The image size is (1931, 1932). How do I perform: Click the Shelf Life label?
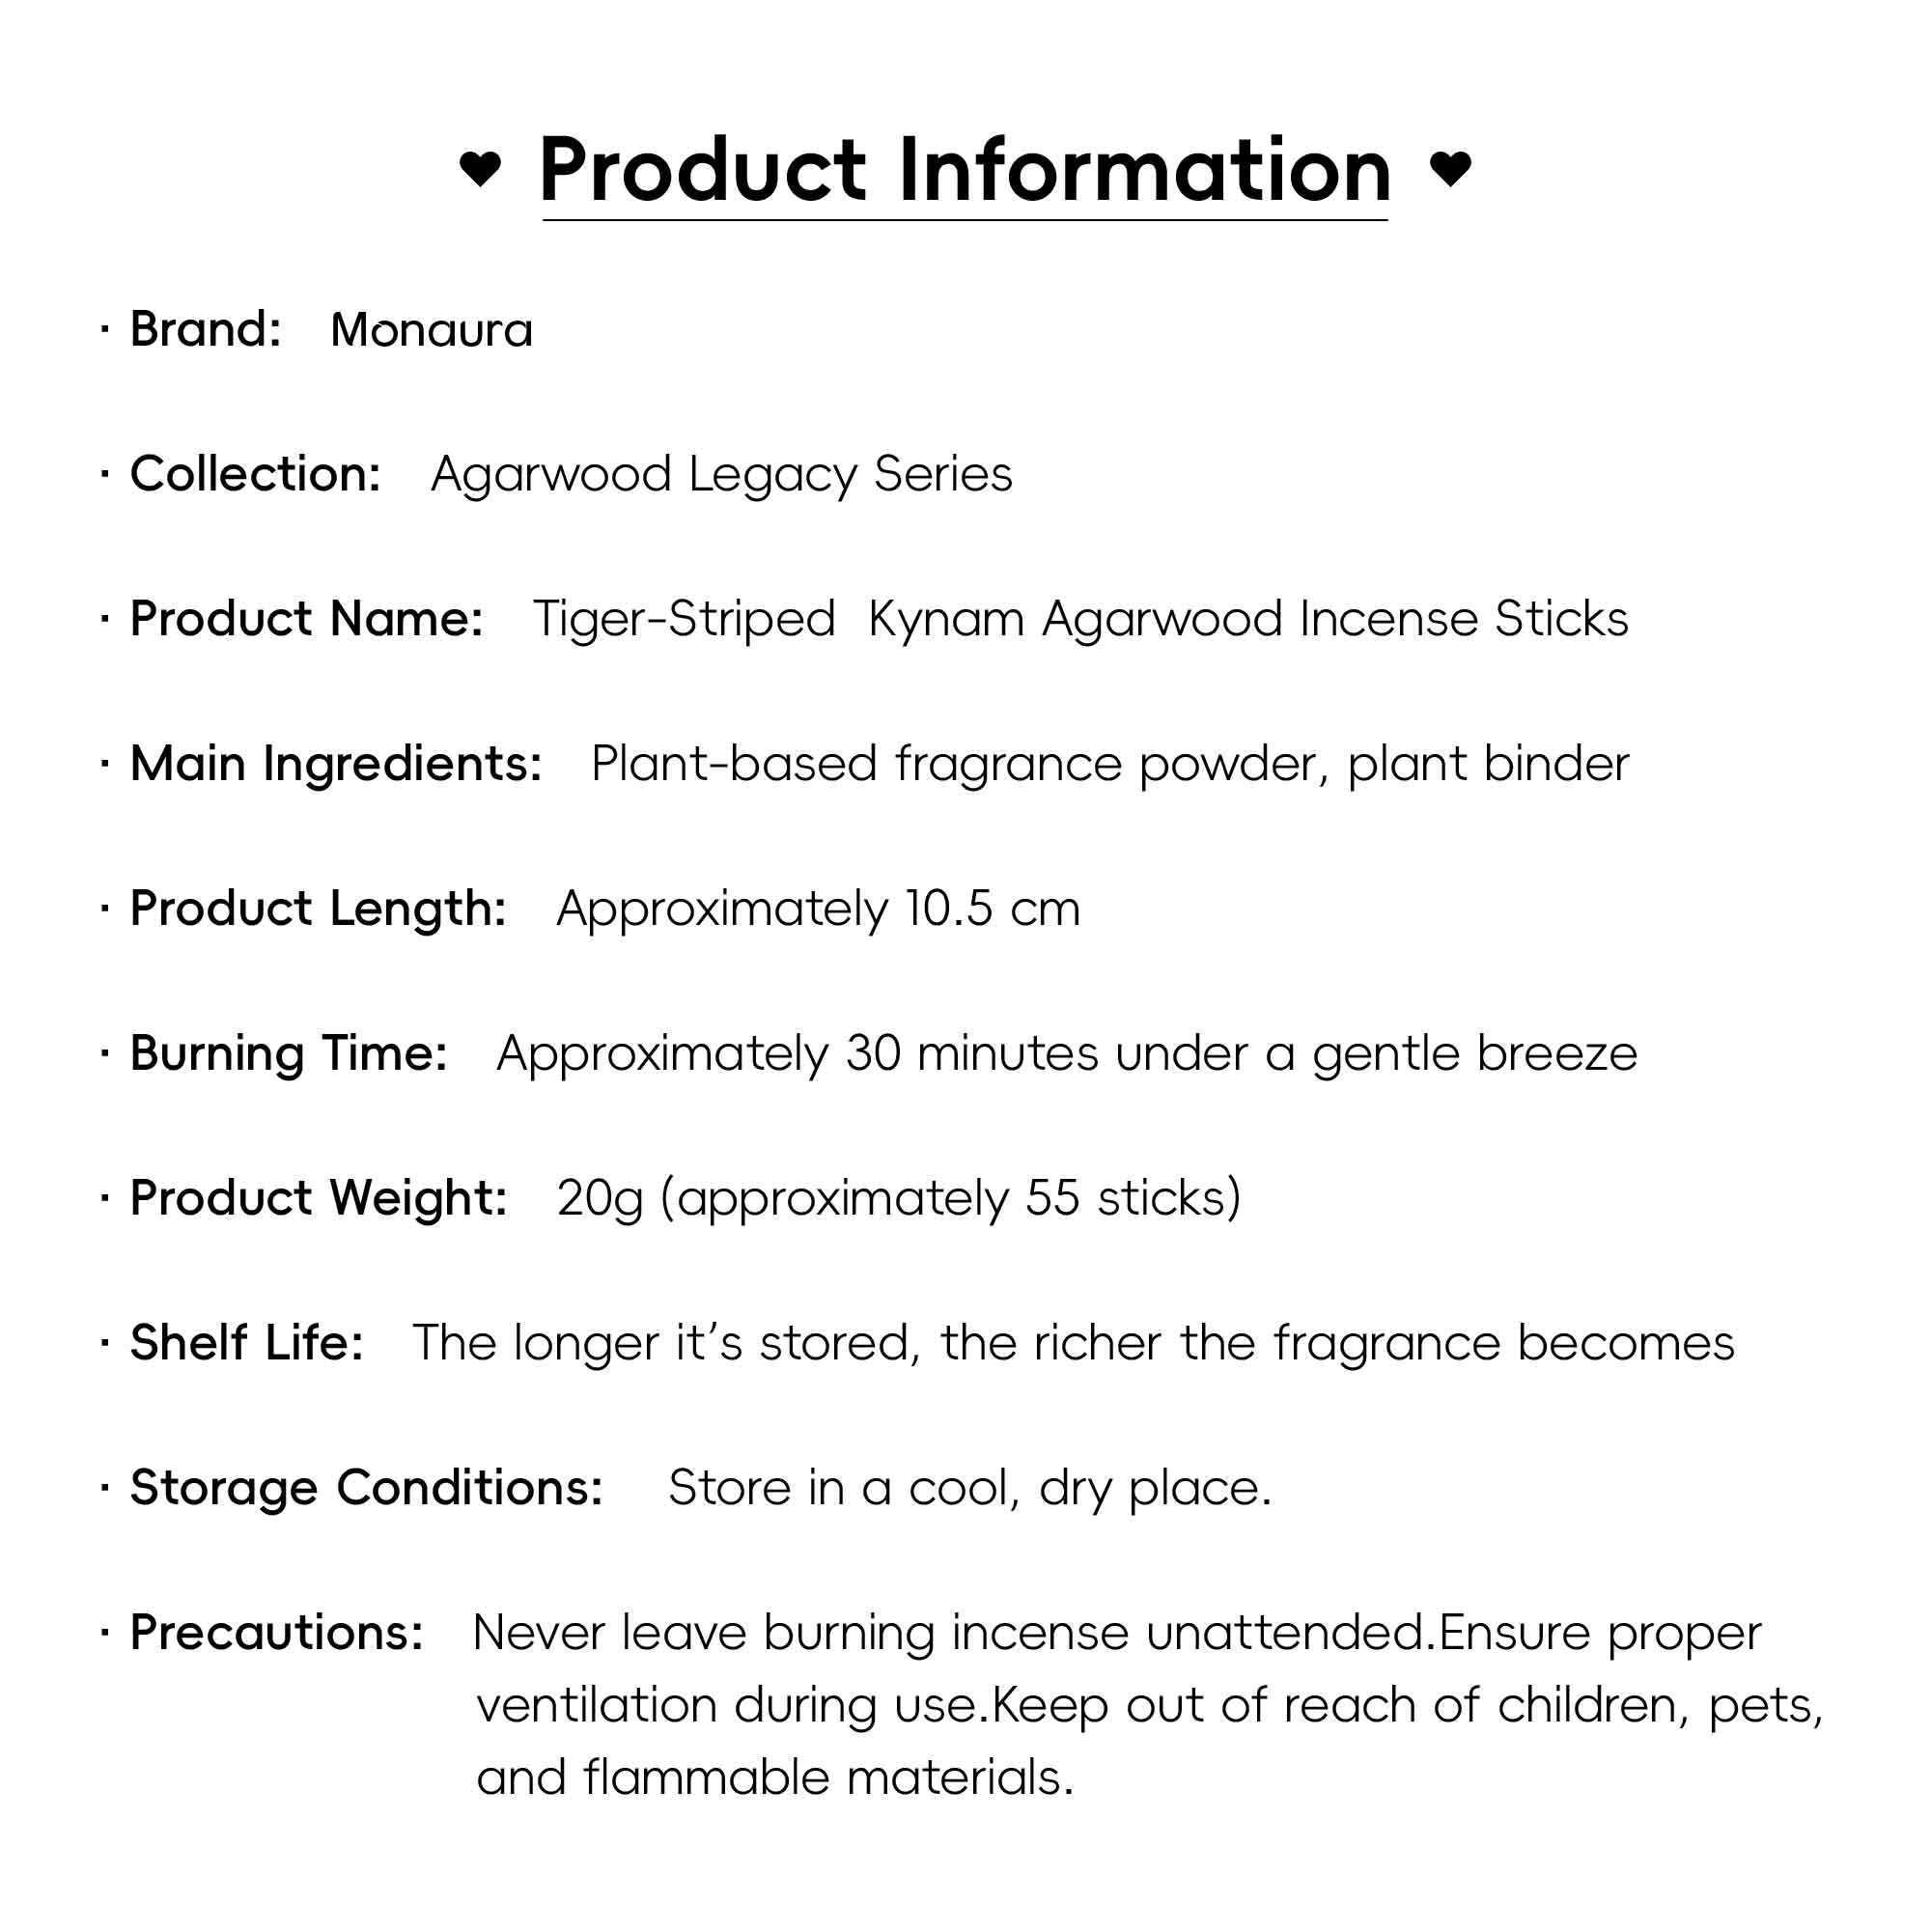click(x=247, y=1343)
